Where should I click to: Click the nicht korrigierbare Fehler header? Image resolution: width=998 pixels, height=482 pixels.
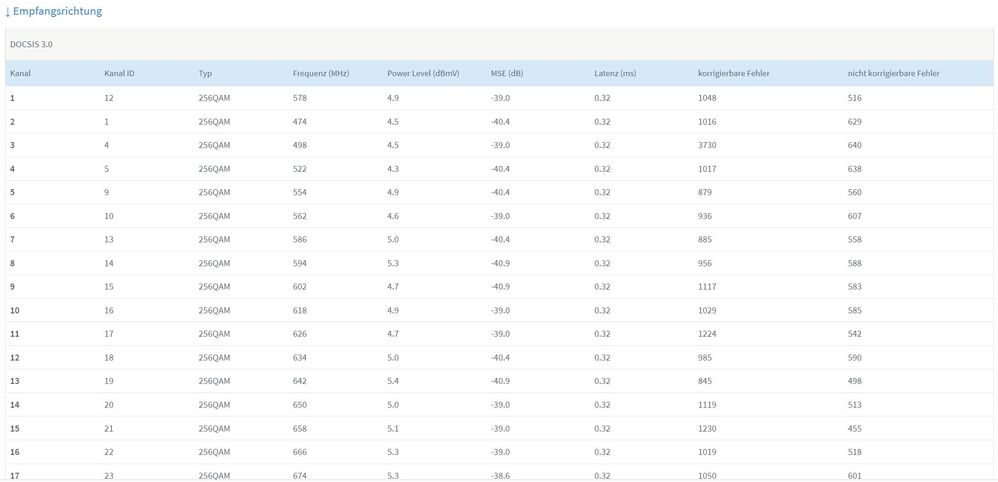tap(893, 74)
